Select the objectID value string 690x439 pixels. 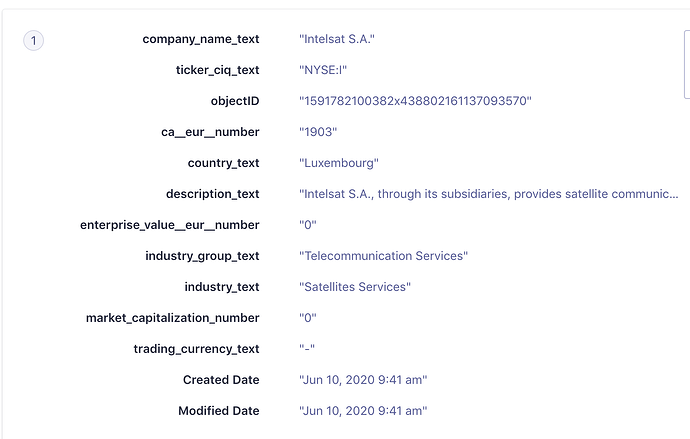[x=415, y=101]
